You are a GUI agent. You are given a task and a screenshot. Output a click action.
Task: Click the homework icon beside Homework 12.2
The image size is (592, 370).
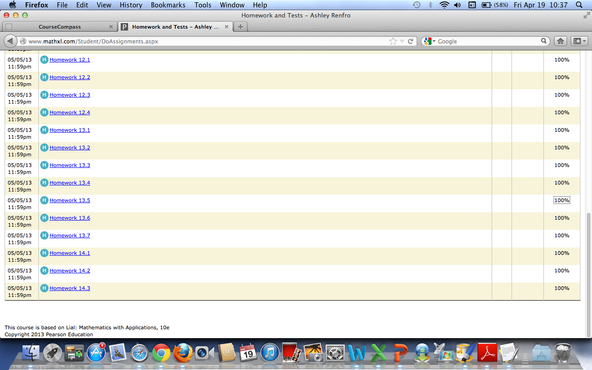point(44,77)
